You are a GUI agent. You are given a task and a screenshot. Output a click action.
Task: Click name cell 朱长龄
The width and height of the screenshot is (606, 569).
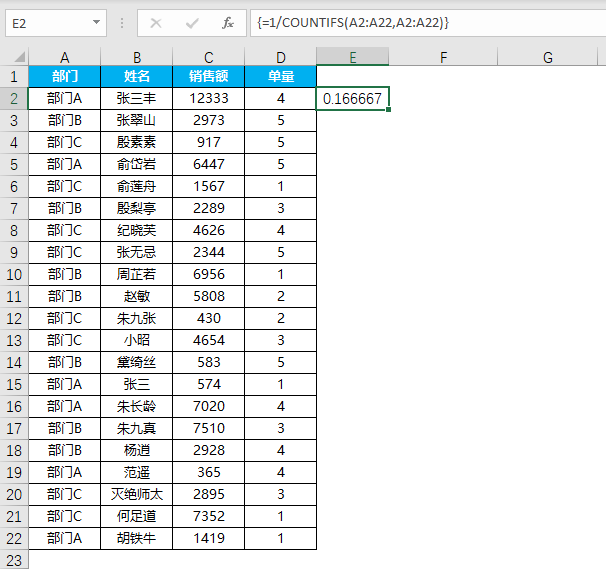coord(136,407)
